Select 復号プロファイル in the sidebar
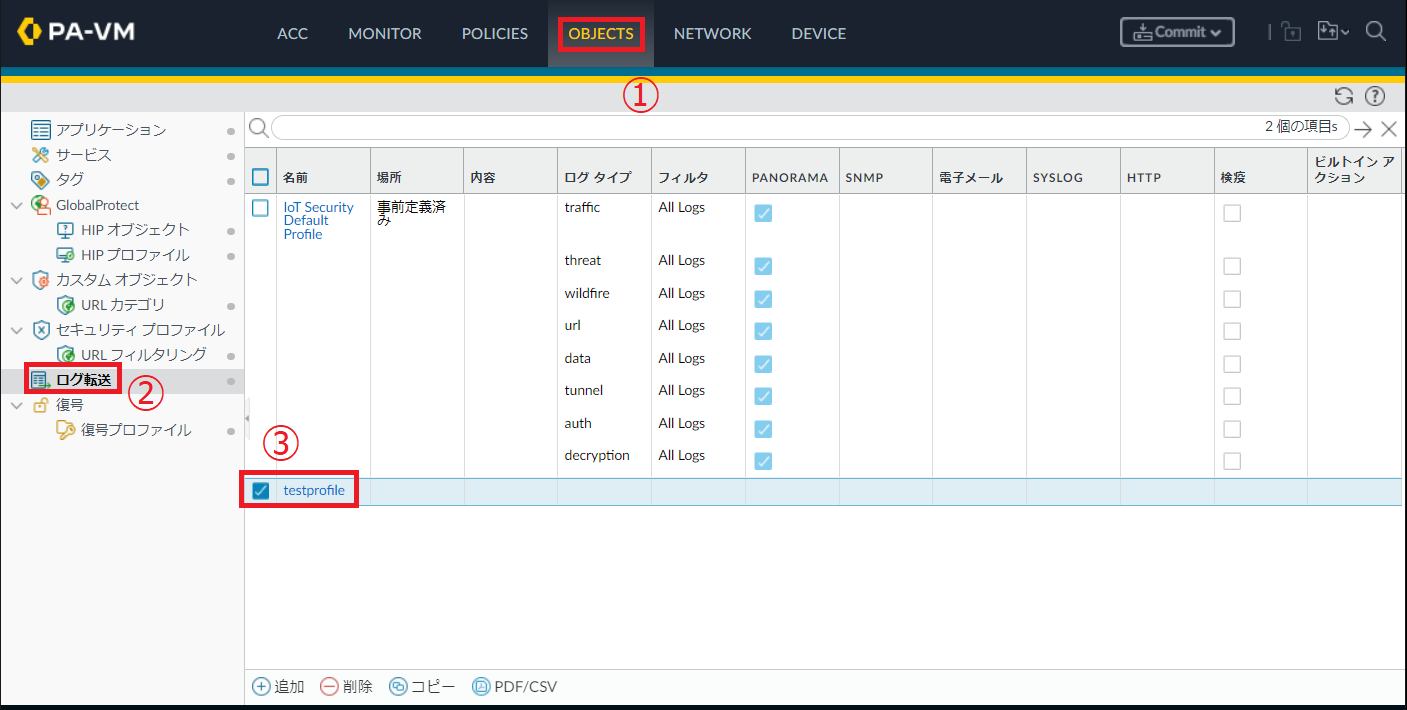 135,430
